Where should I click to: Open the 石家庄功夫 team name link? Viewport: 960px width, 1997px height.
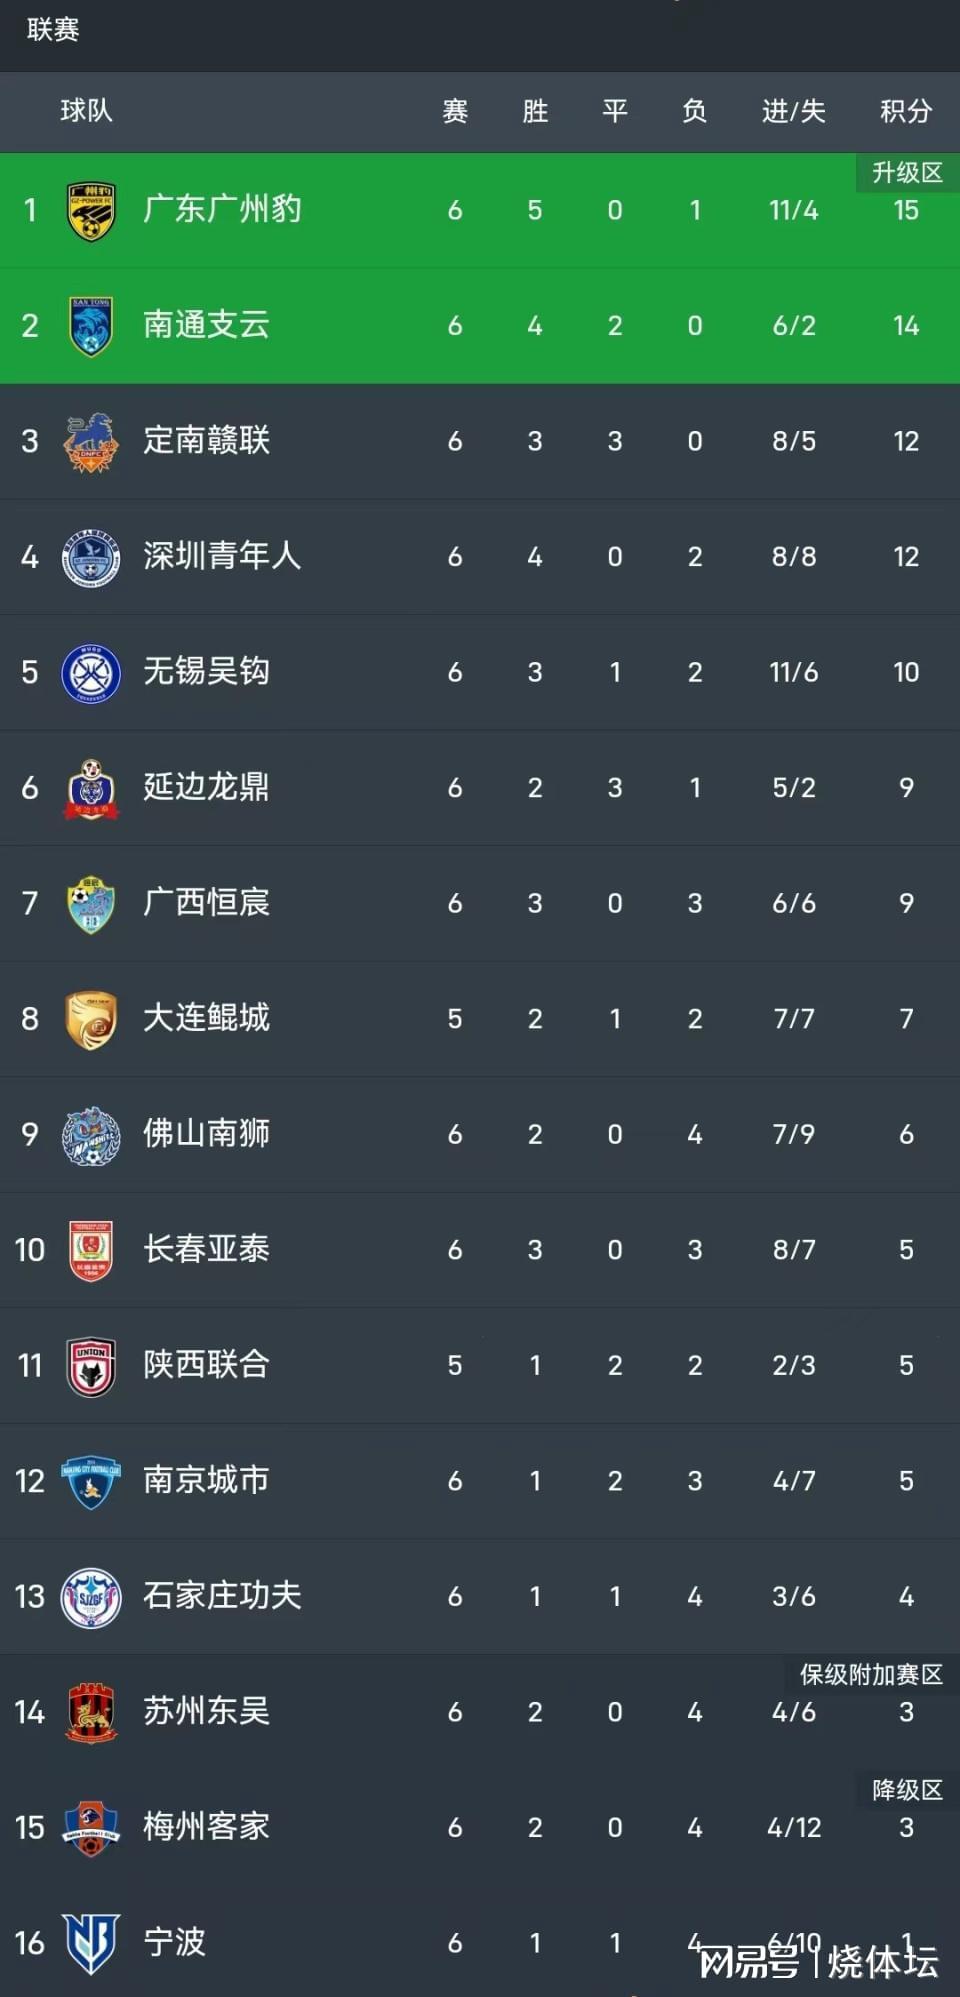[x=222, y=1596]
